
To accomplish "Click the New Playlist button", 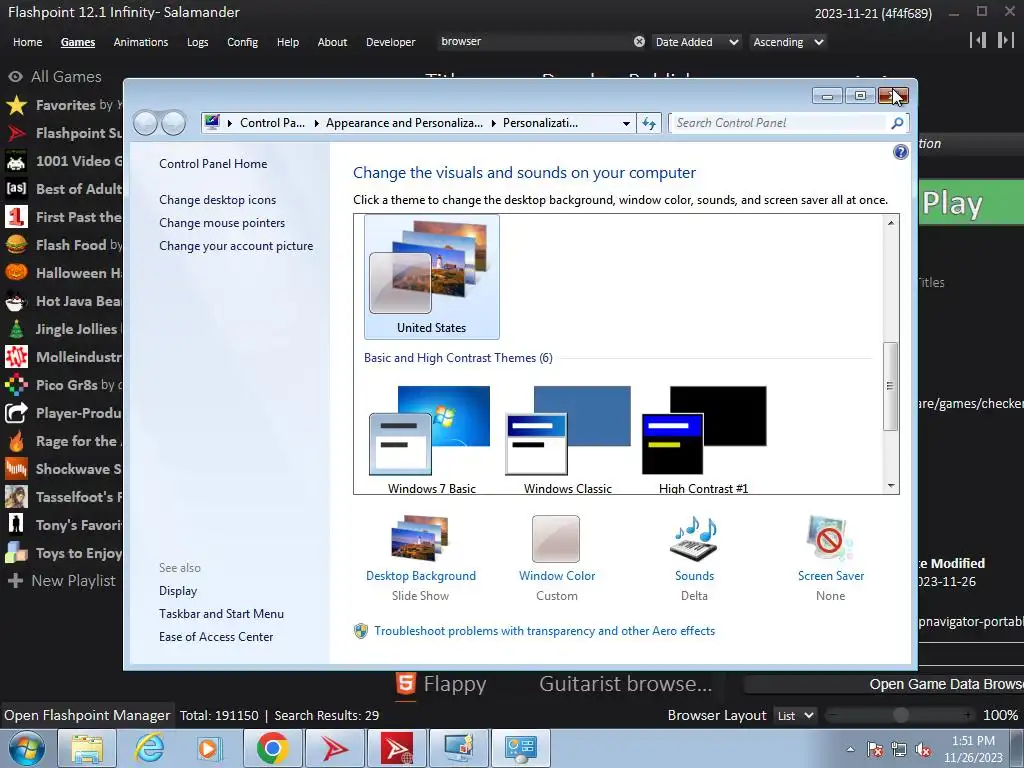I will click(x=61, y=581).
